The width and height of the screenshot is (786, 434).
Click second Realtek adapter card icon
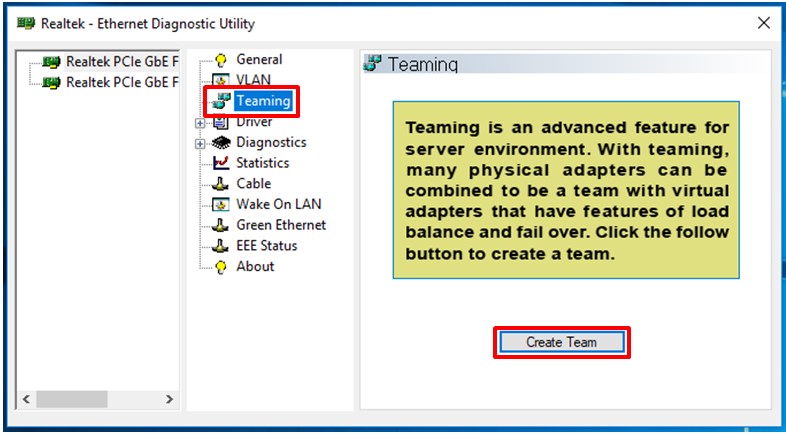pyautogui.click(x=52, y=83)
